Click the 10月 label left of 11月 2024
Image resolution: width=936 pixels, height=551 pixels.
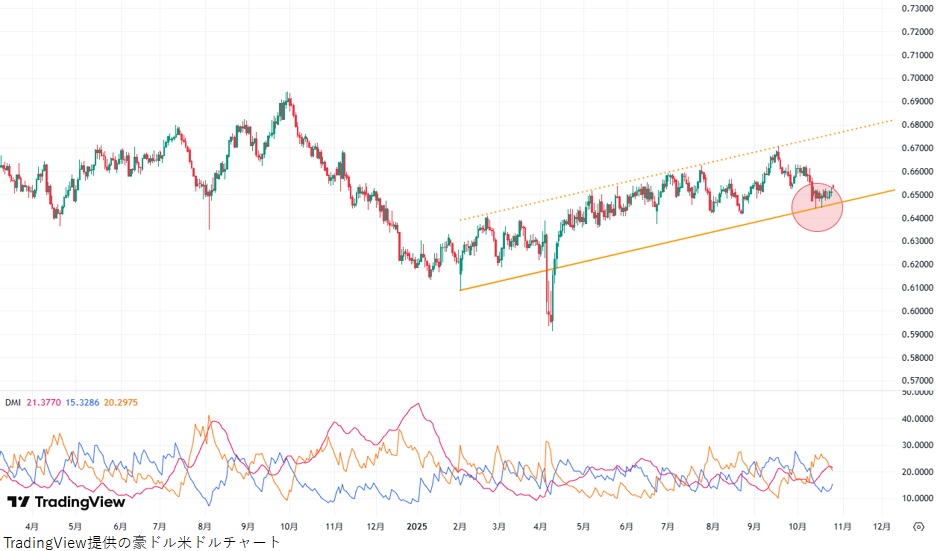click(x=289, y=525)
